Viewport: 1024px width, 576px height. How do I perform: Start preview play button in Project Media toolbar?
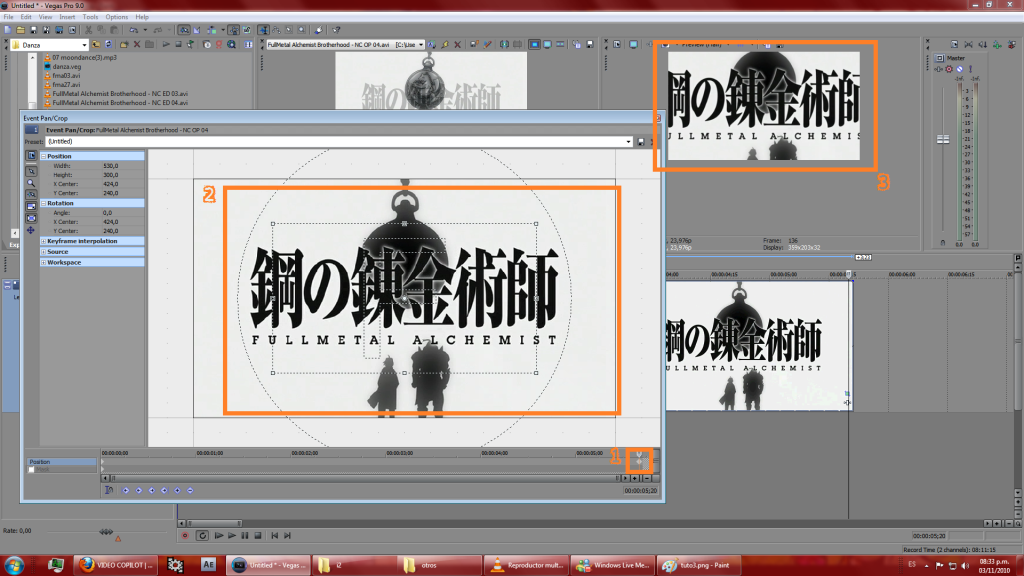pyautogui.click(x=166, y=45)
